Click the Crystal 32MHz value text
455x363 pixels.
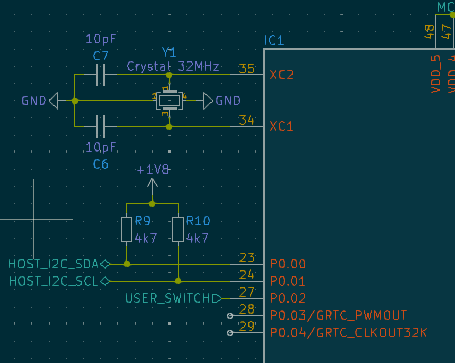[x=173, y=67]
